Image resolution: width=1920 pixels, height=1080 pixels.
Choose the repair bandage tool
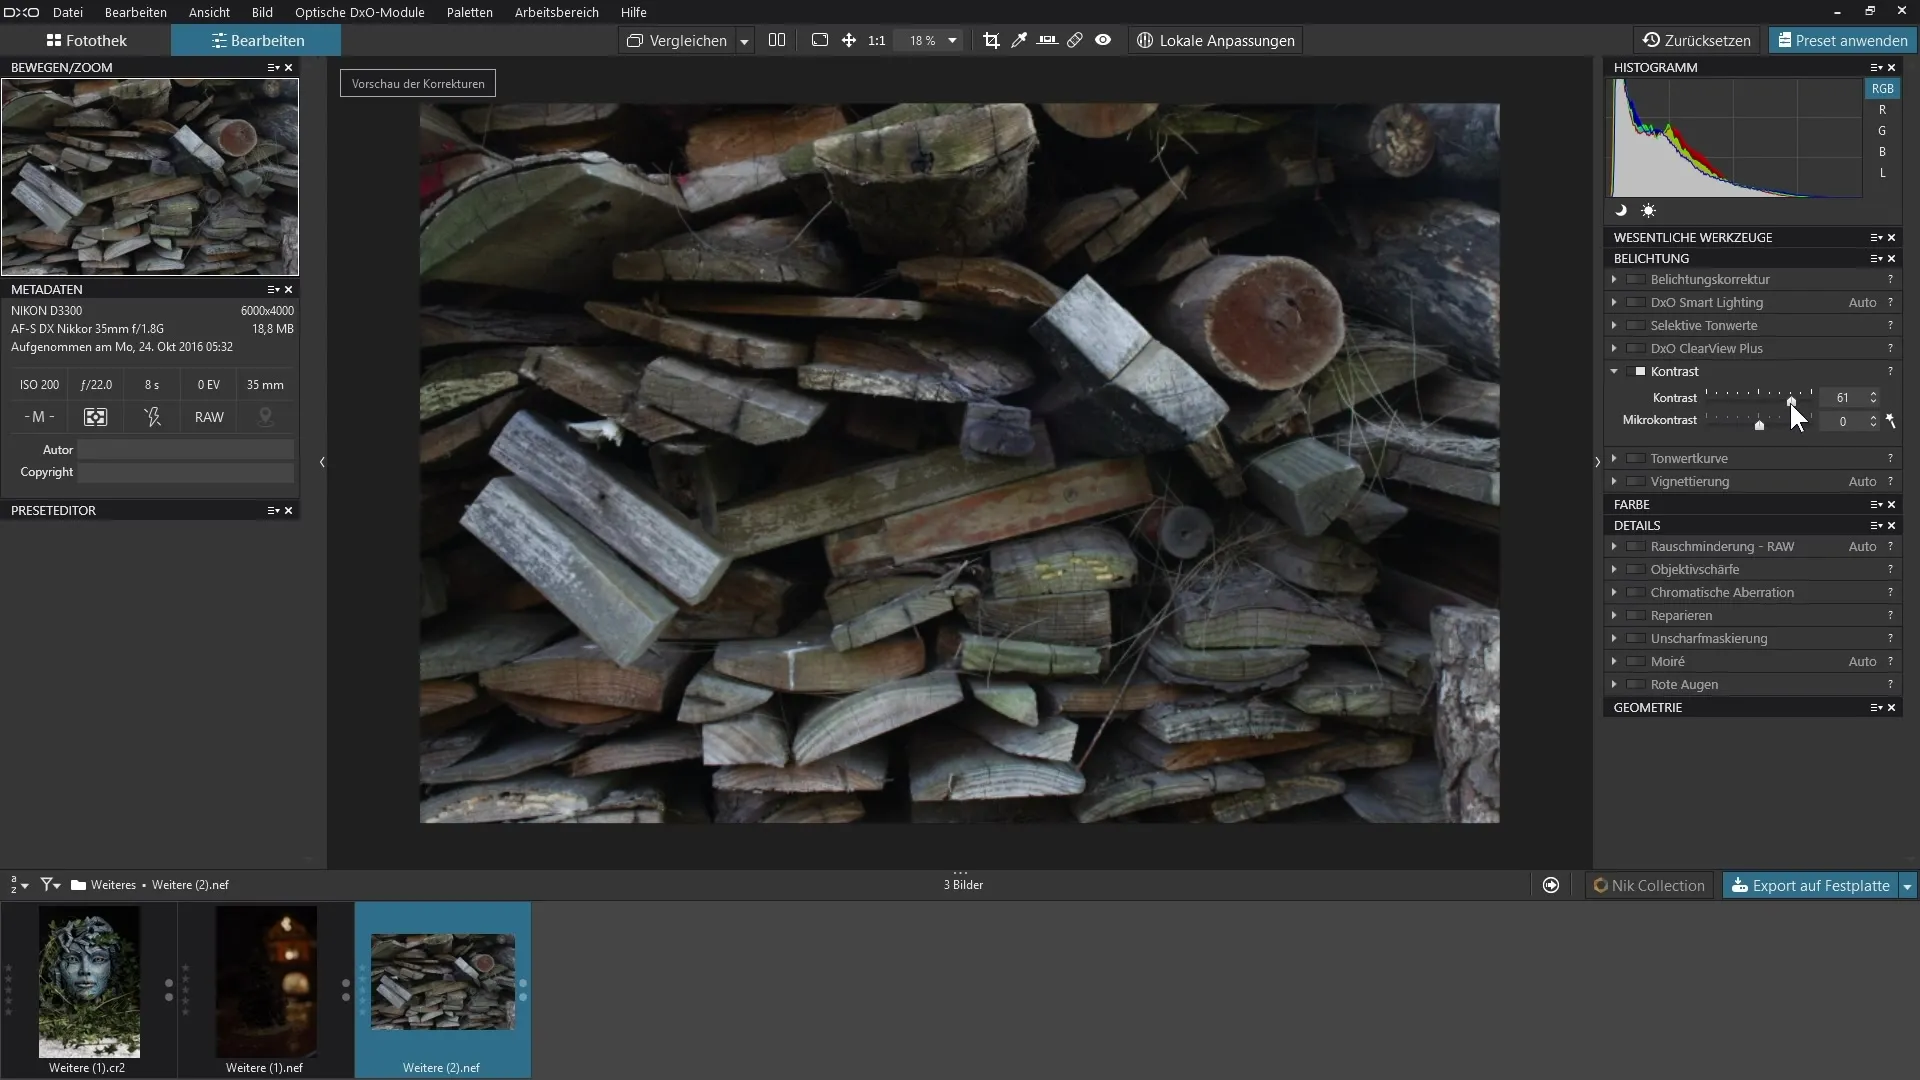click(1075, 41)
